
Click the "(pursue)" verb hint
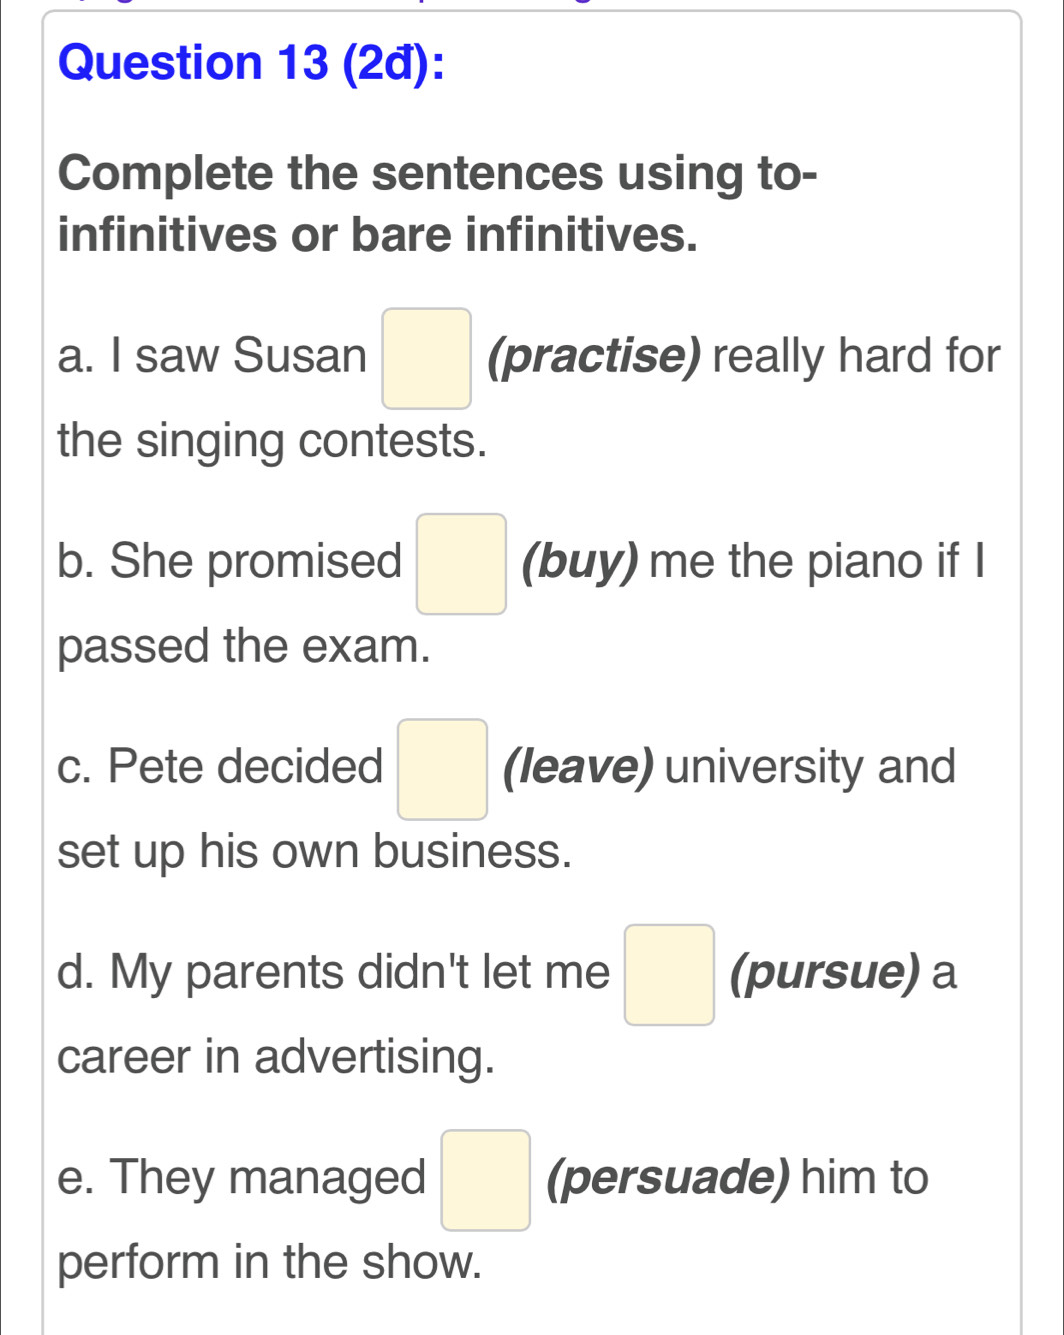(825, 973)
